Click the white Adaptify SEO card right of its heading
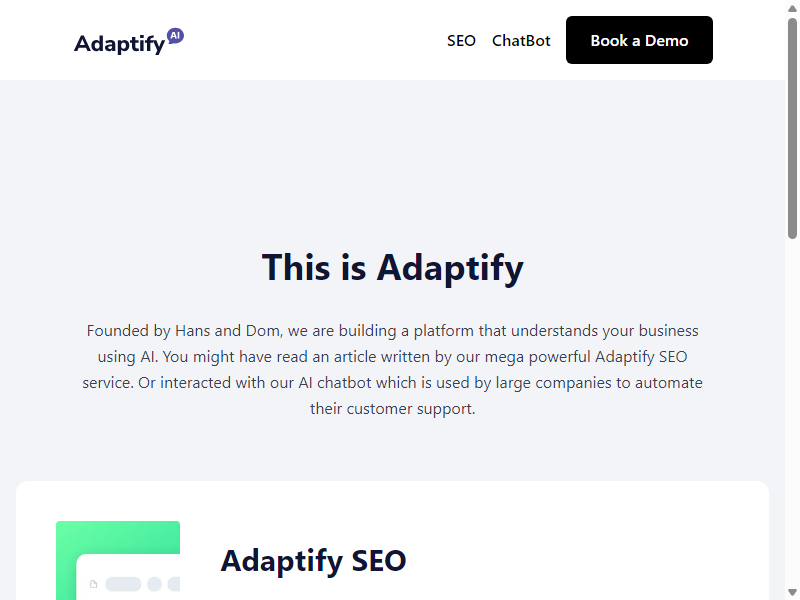Image resolution: width=800 pixels, height=600 pixels. pyautogui.click(x=587, y=560)
